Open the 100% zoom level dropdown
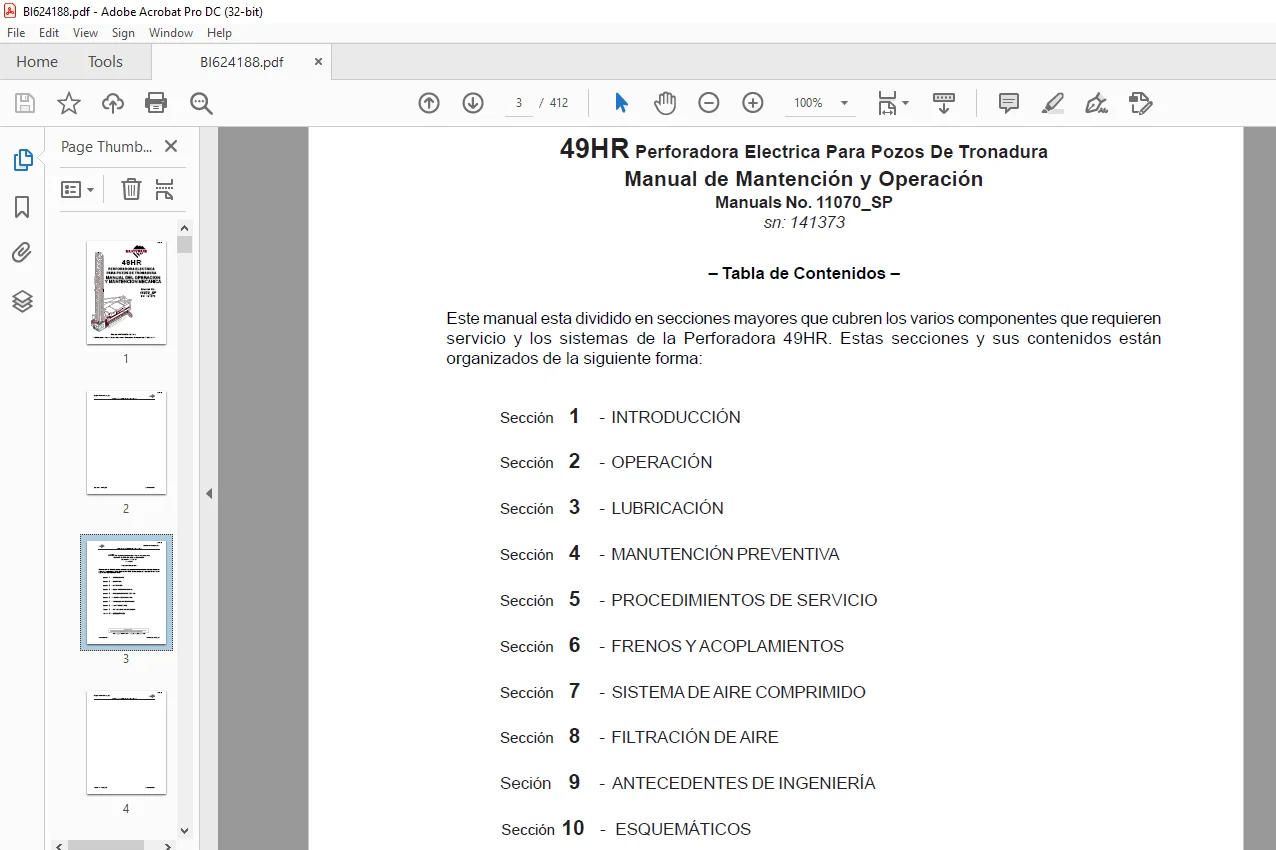1276x850 pixels. click(x=822, y=103)
